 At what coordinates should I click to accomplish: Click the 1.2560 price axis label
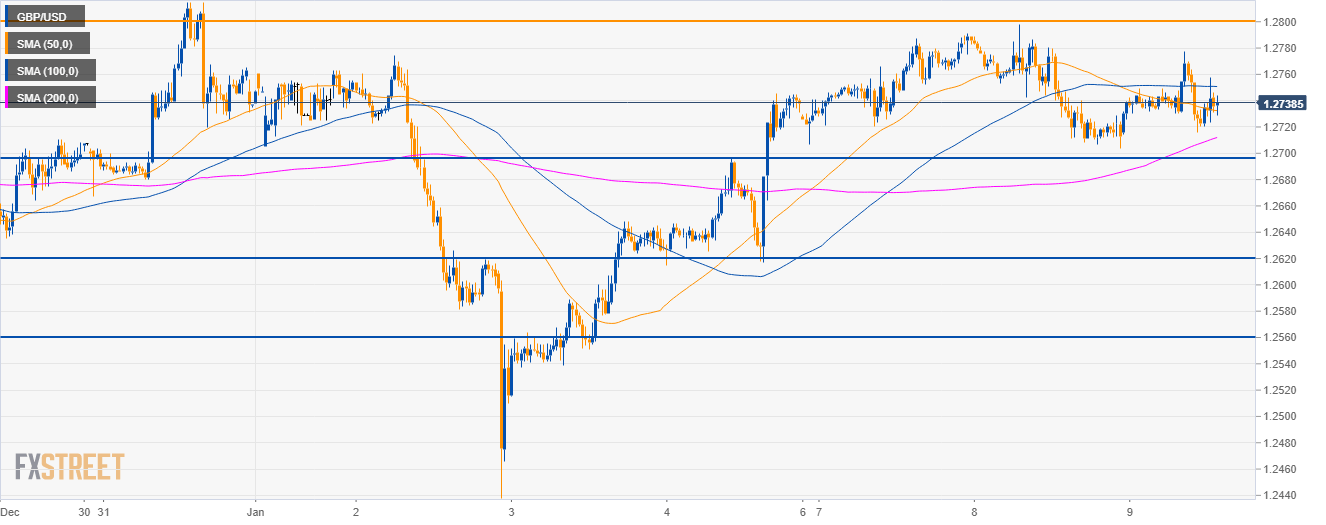(x=1280, y=338)
